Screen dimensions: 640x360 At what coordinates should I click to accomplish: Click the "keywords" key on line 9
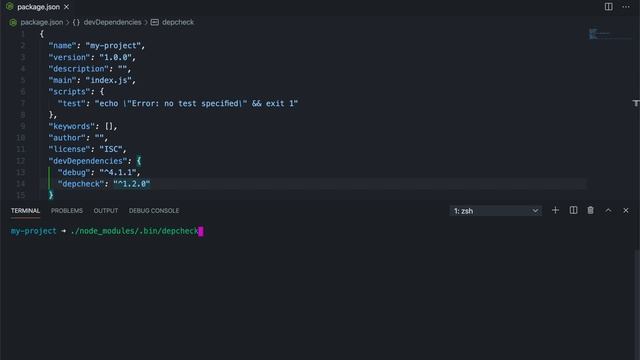tap(72, 126)
